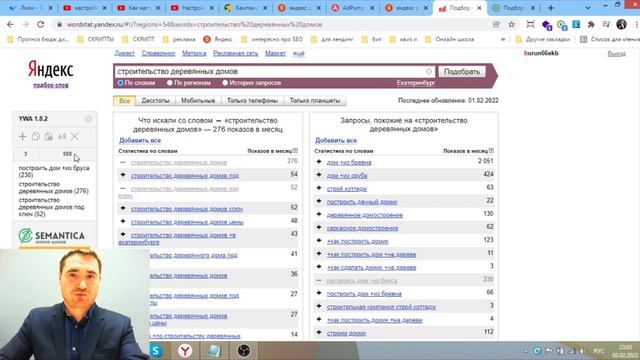640x360 pixels.
Task: Open 'Метрика' top menu link
Action: point(194,53)
